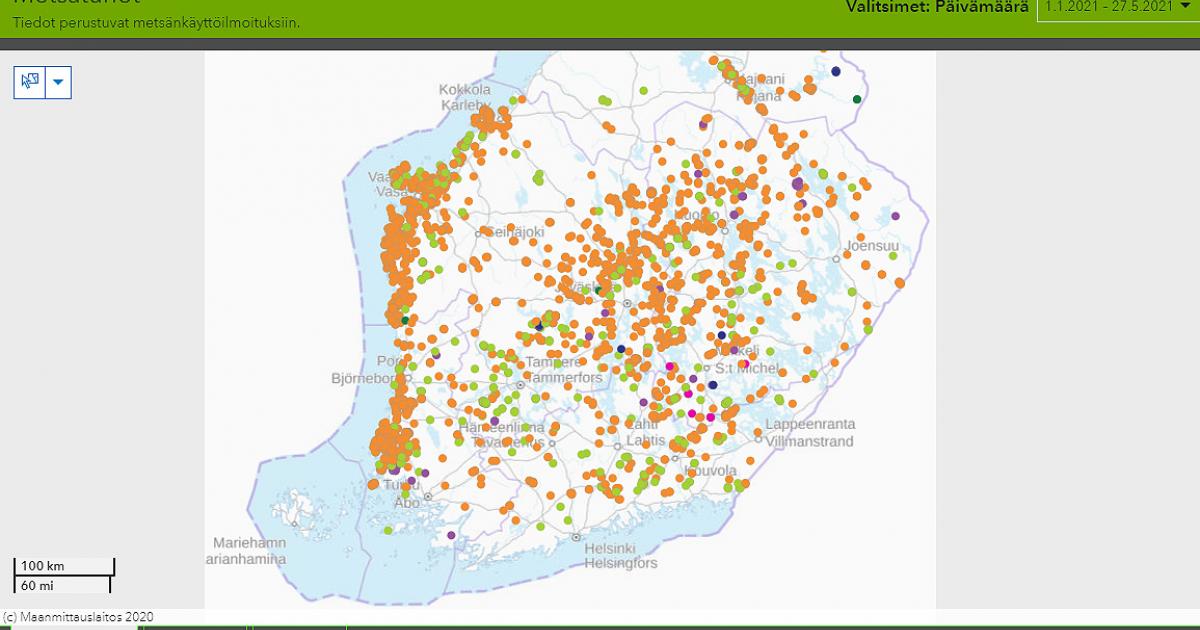
Task: Click isolated purple point north of Joensuu
Action: (x=895, y=216)
